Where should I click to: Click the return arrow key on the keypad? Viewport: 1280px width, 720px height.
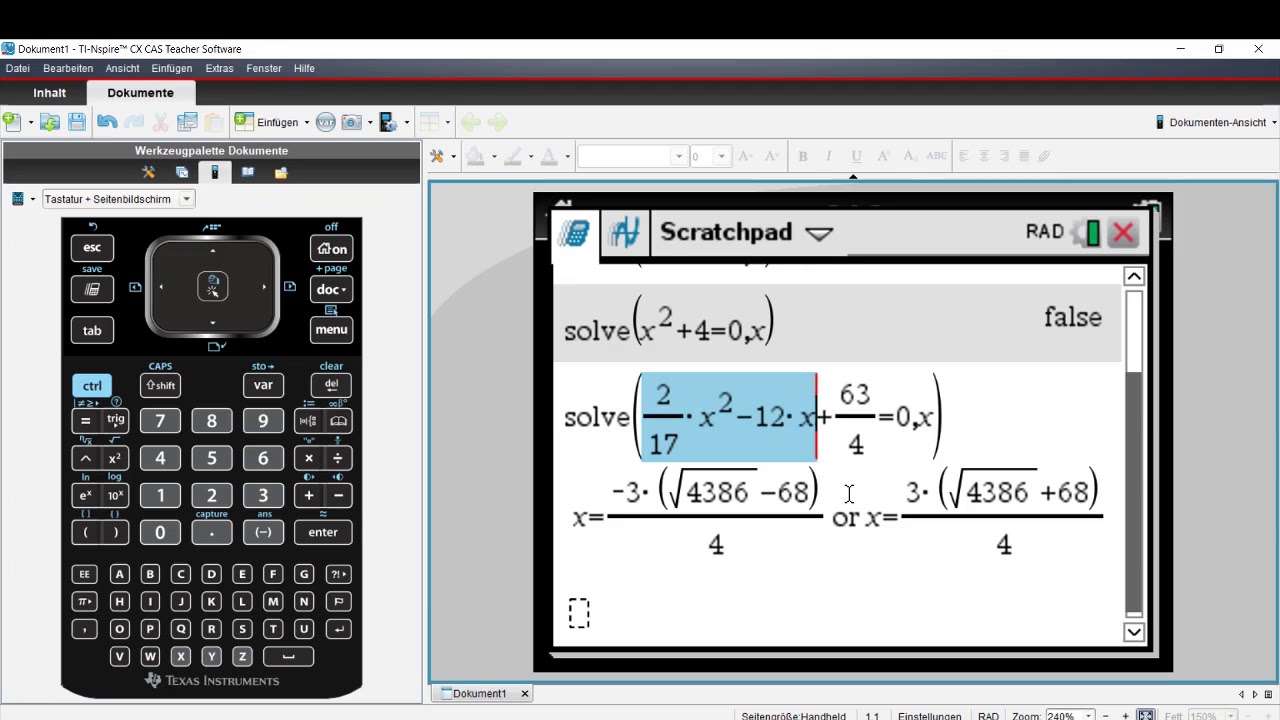point(339,629)
